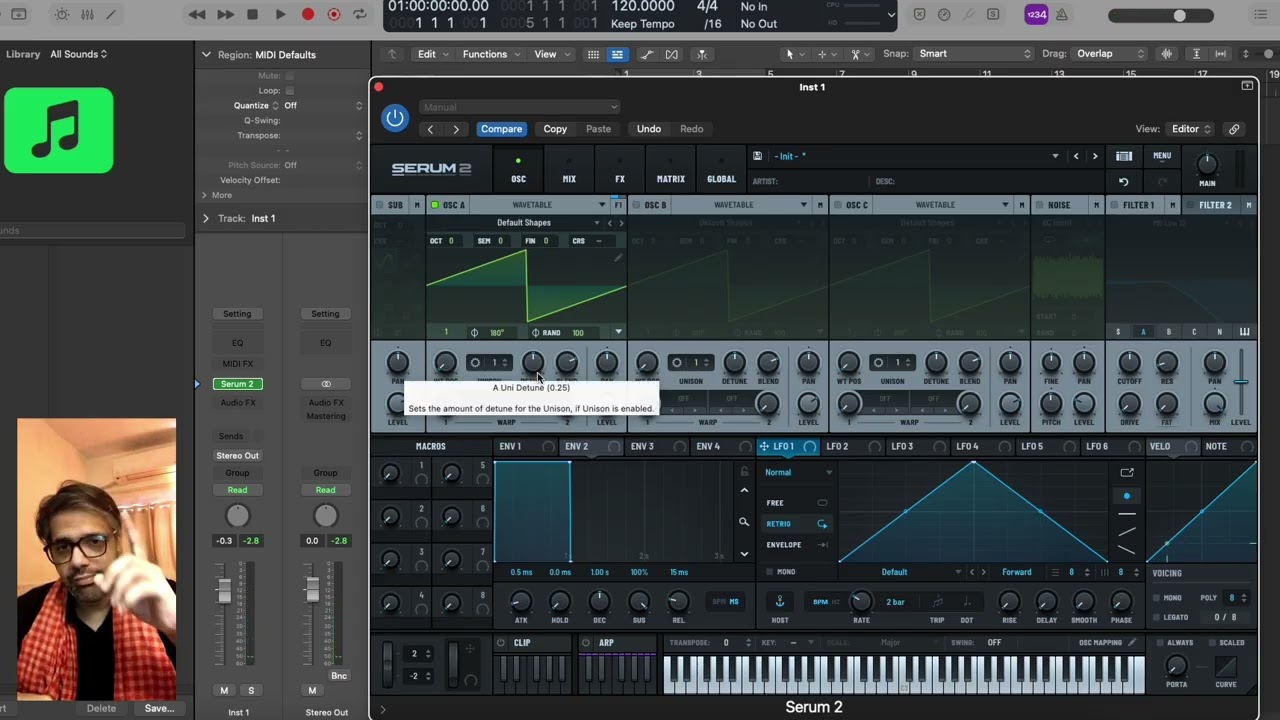Expand the More section in region inspector
The height and width of the screenshot is (720, 1280).
point(204,195)
